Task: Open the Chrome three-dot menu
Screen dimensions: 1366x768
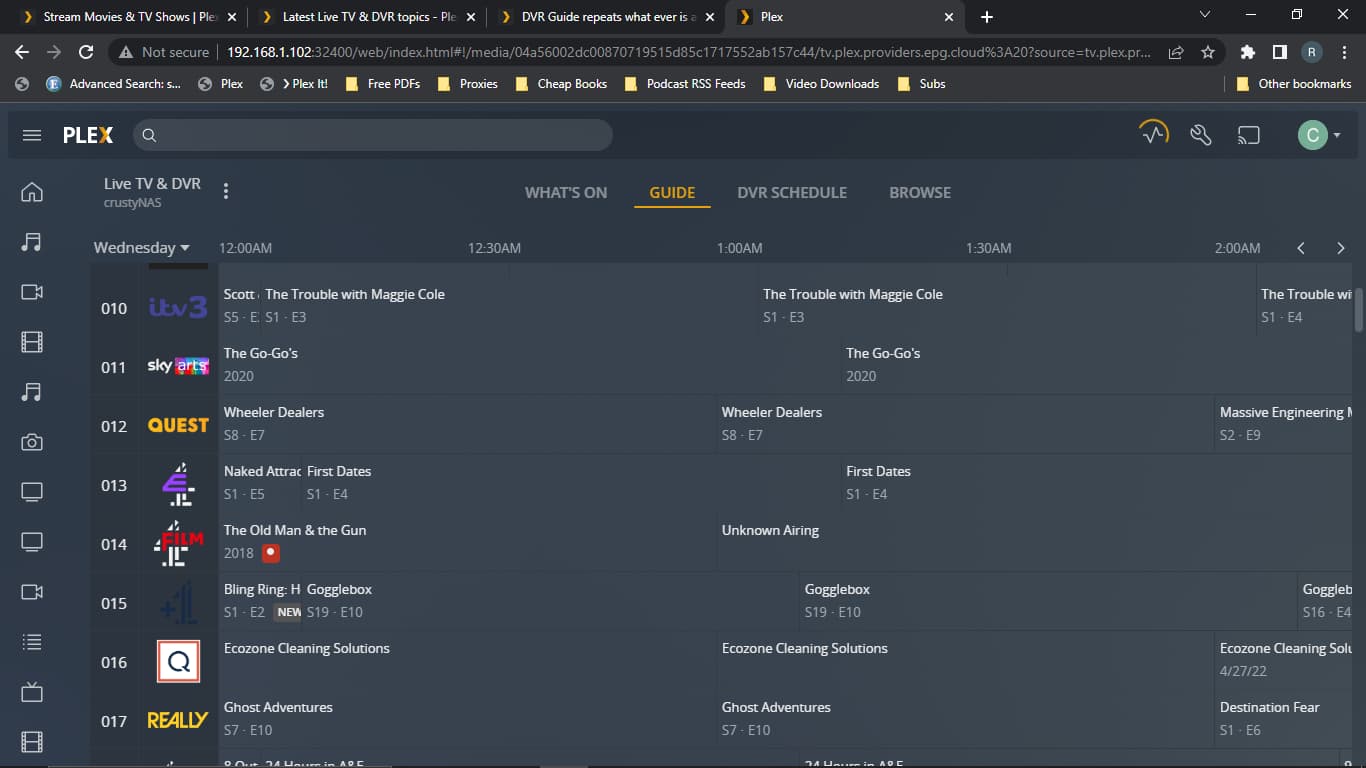Action: click(1343, 52)
